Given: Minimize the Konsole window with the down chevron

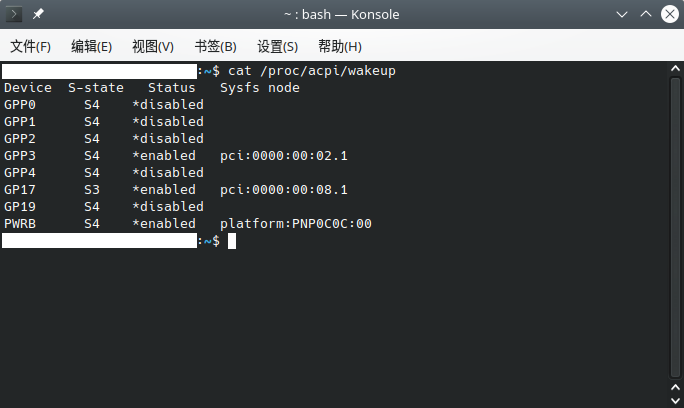Looking at the screenshot, I should click(622, 14).
